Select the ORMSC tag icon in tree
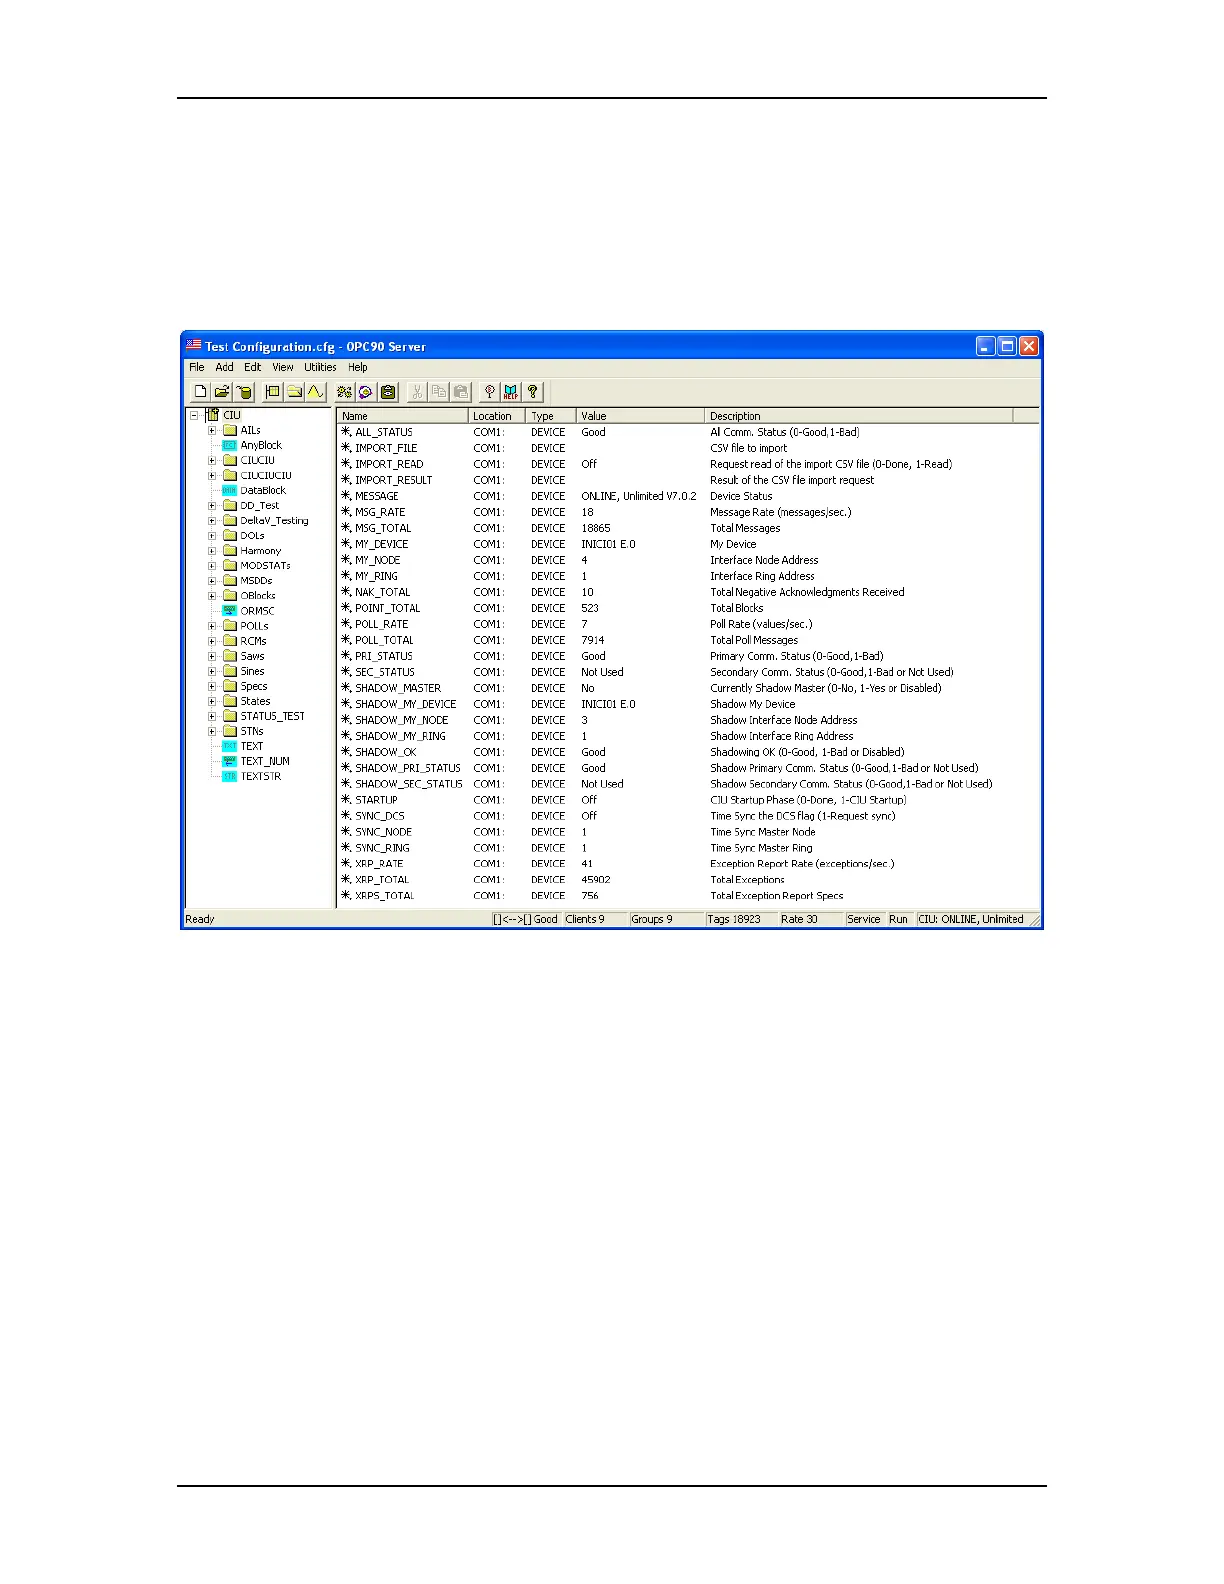Screen dimensions: 1224x1584 (229, 610)
